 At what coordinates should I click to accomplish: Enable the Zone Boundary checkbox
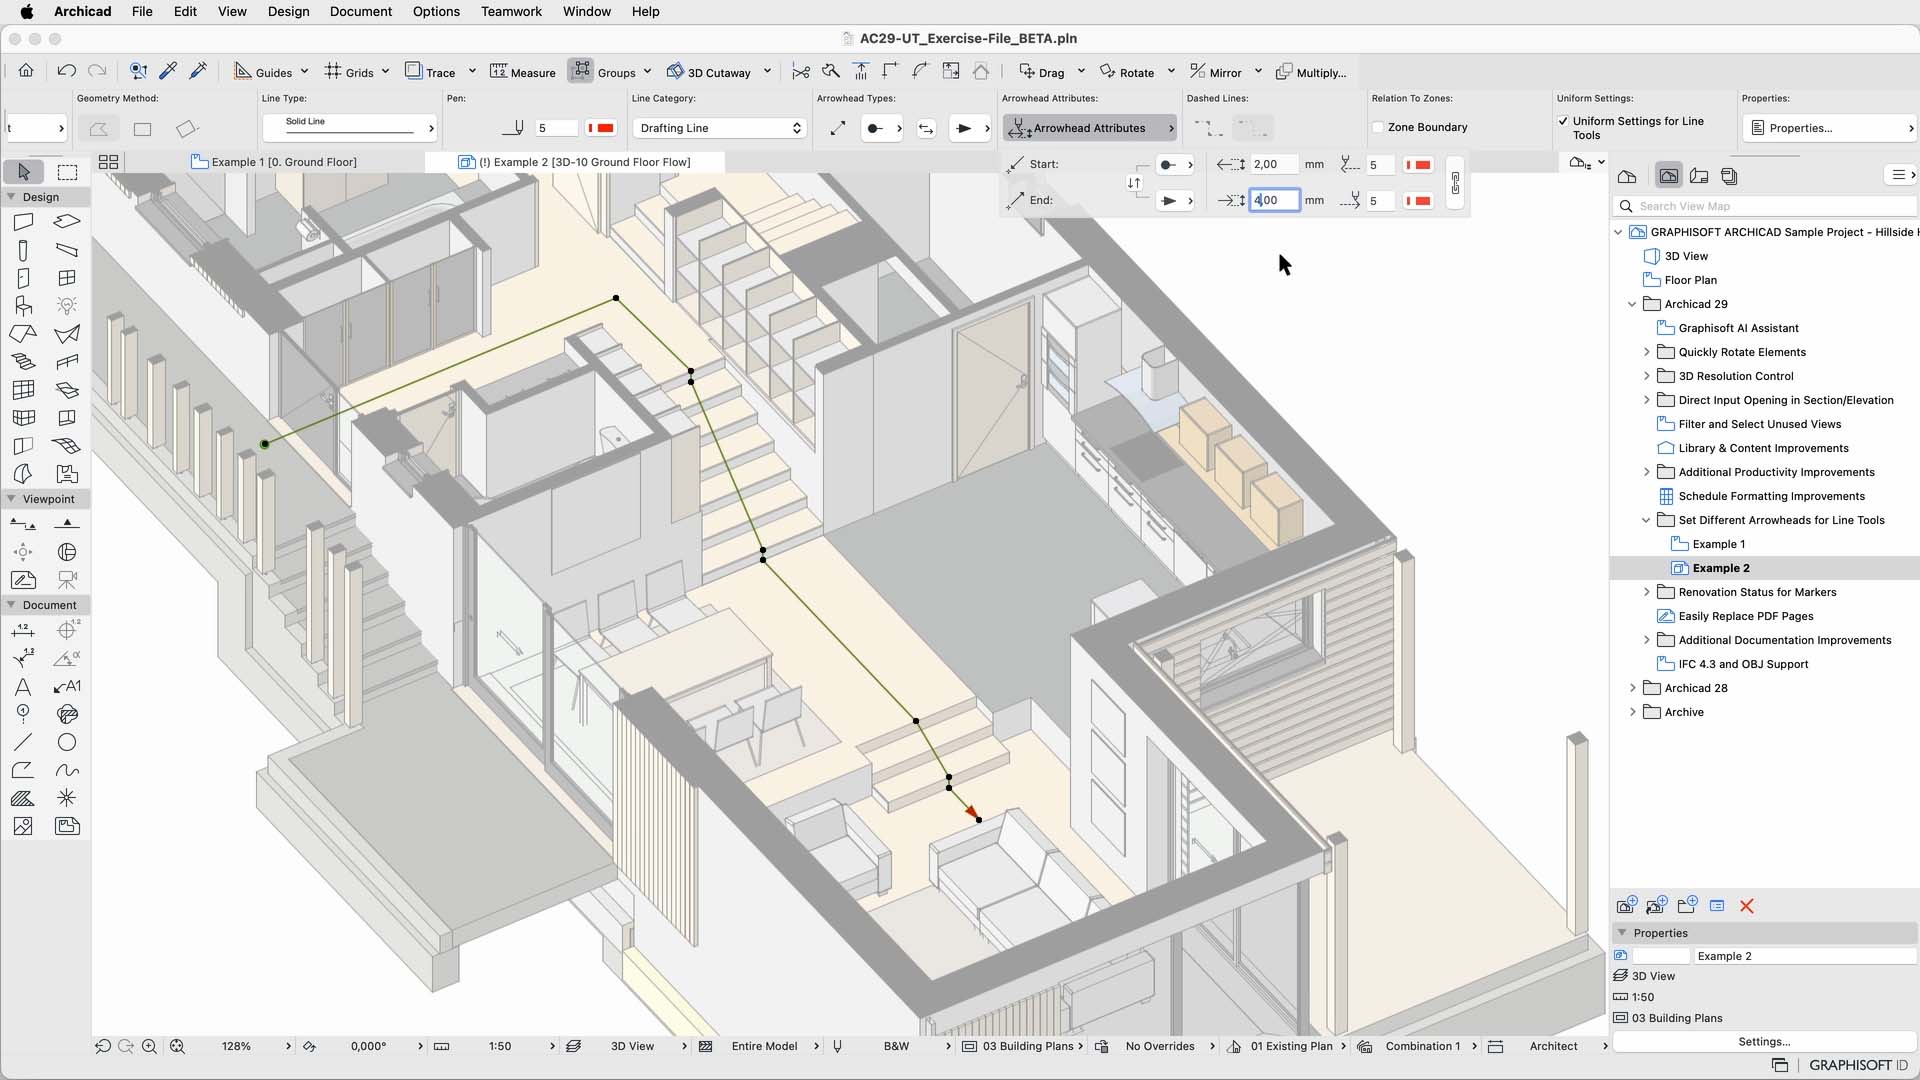pyautogui.click(x=1378, y=127)
